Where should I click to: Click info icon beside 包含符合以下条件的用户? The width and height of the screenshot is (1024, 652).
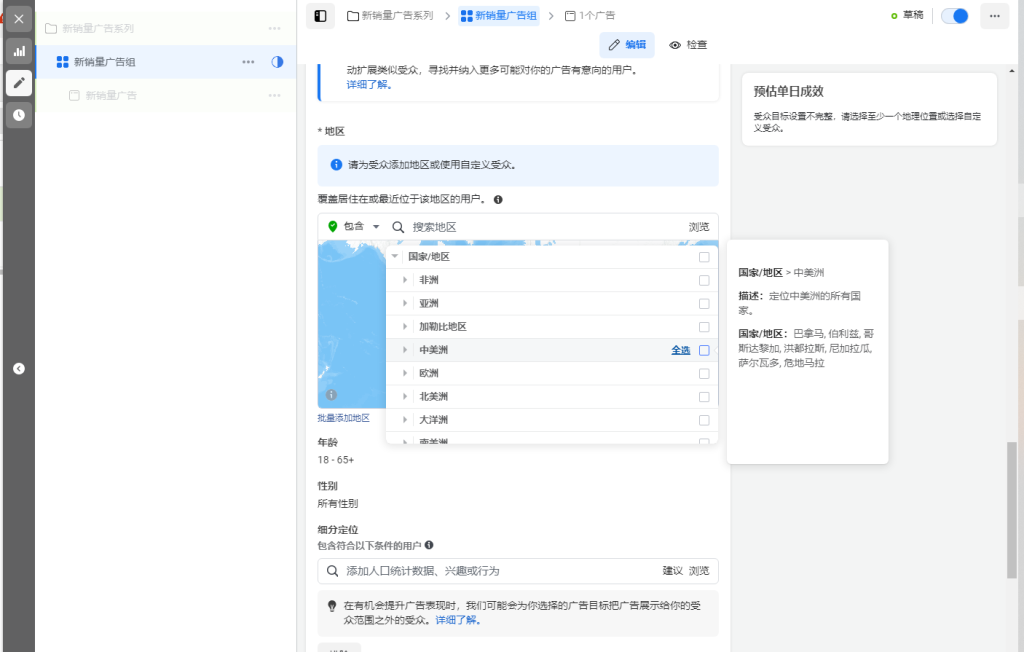pos(429,545)
